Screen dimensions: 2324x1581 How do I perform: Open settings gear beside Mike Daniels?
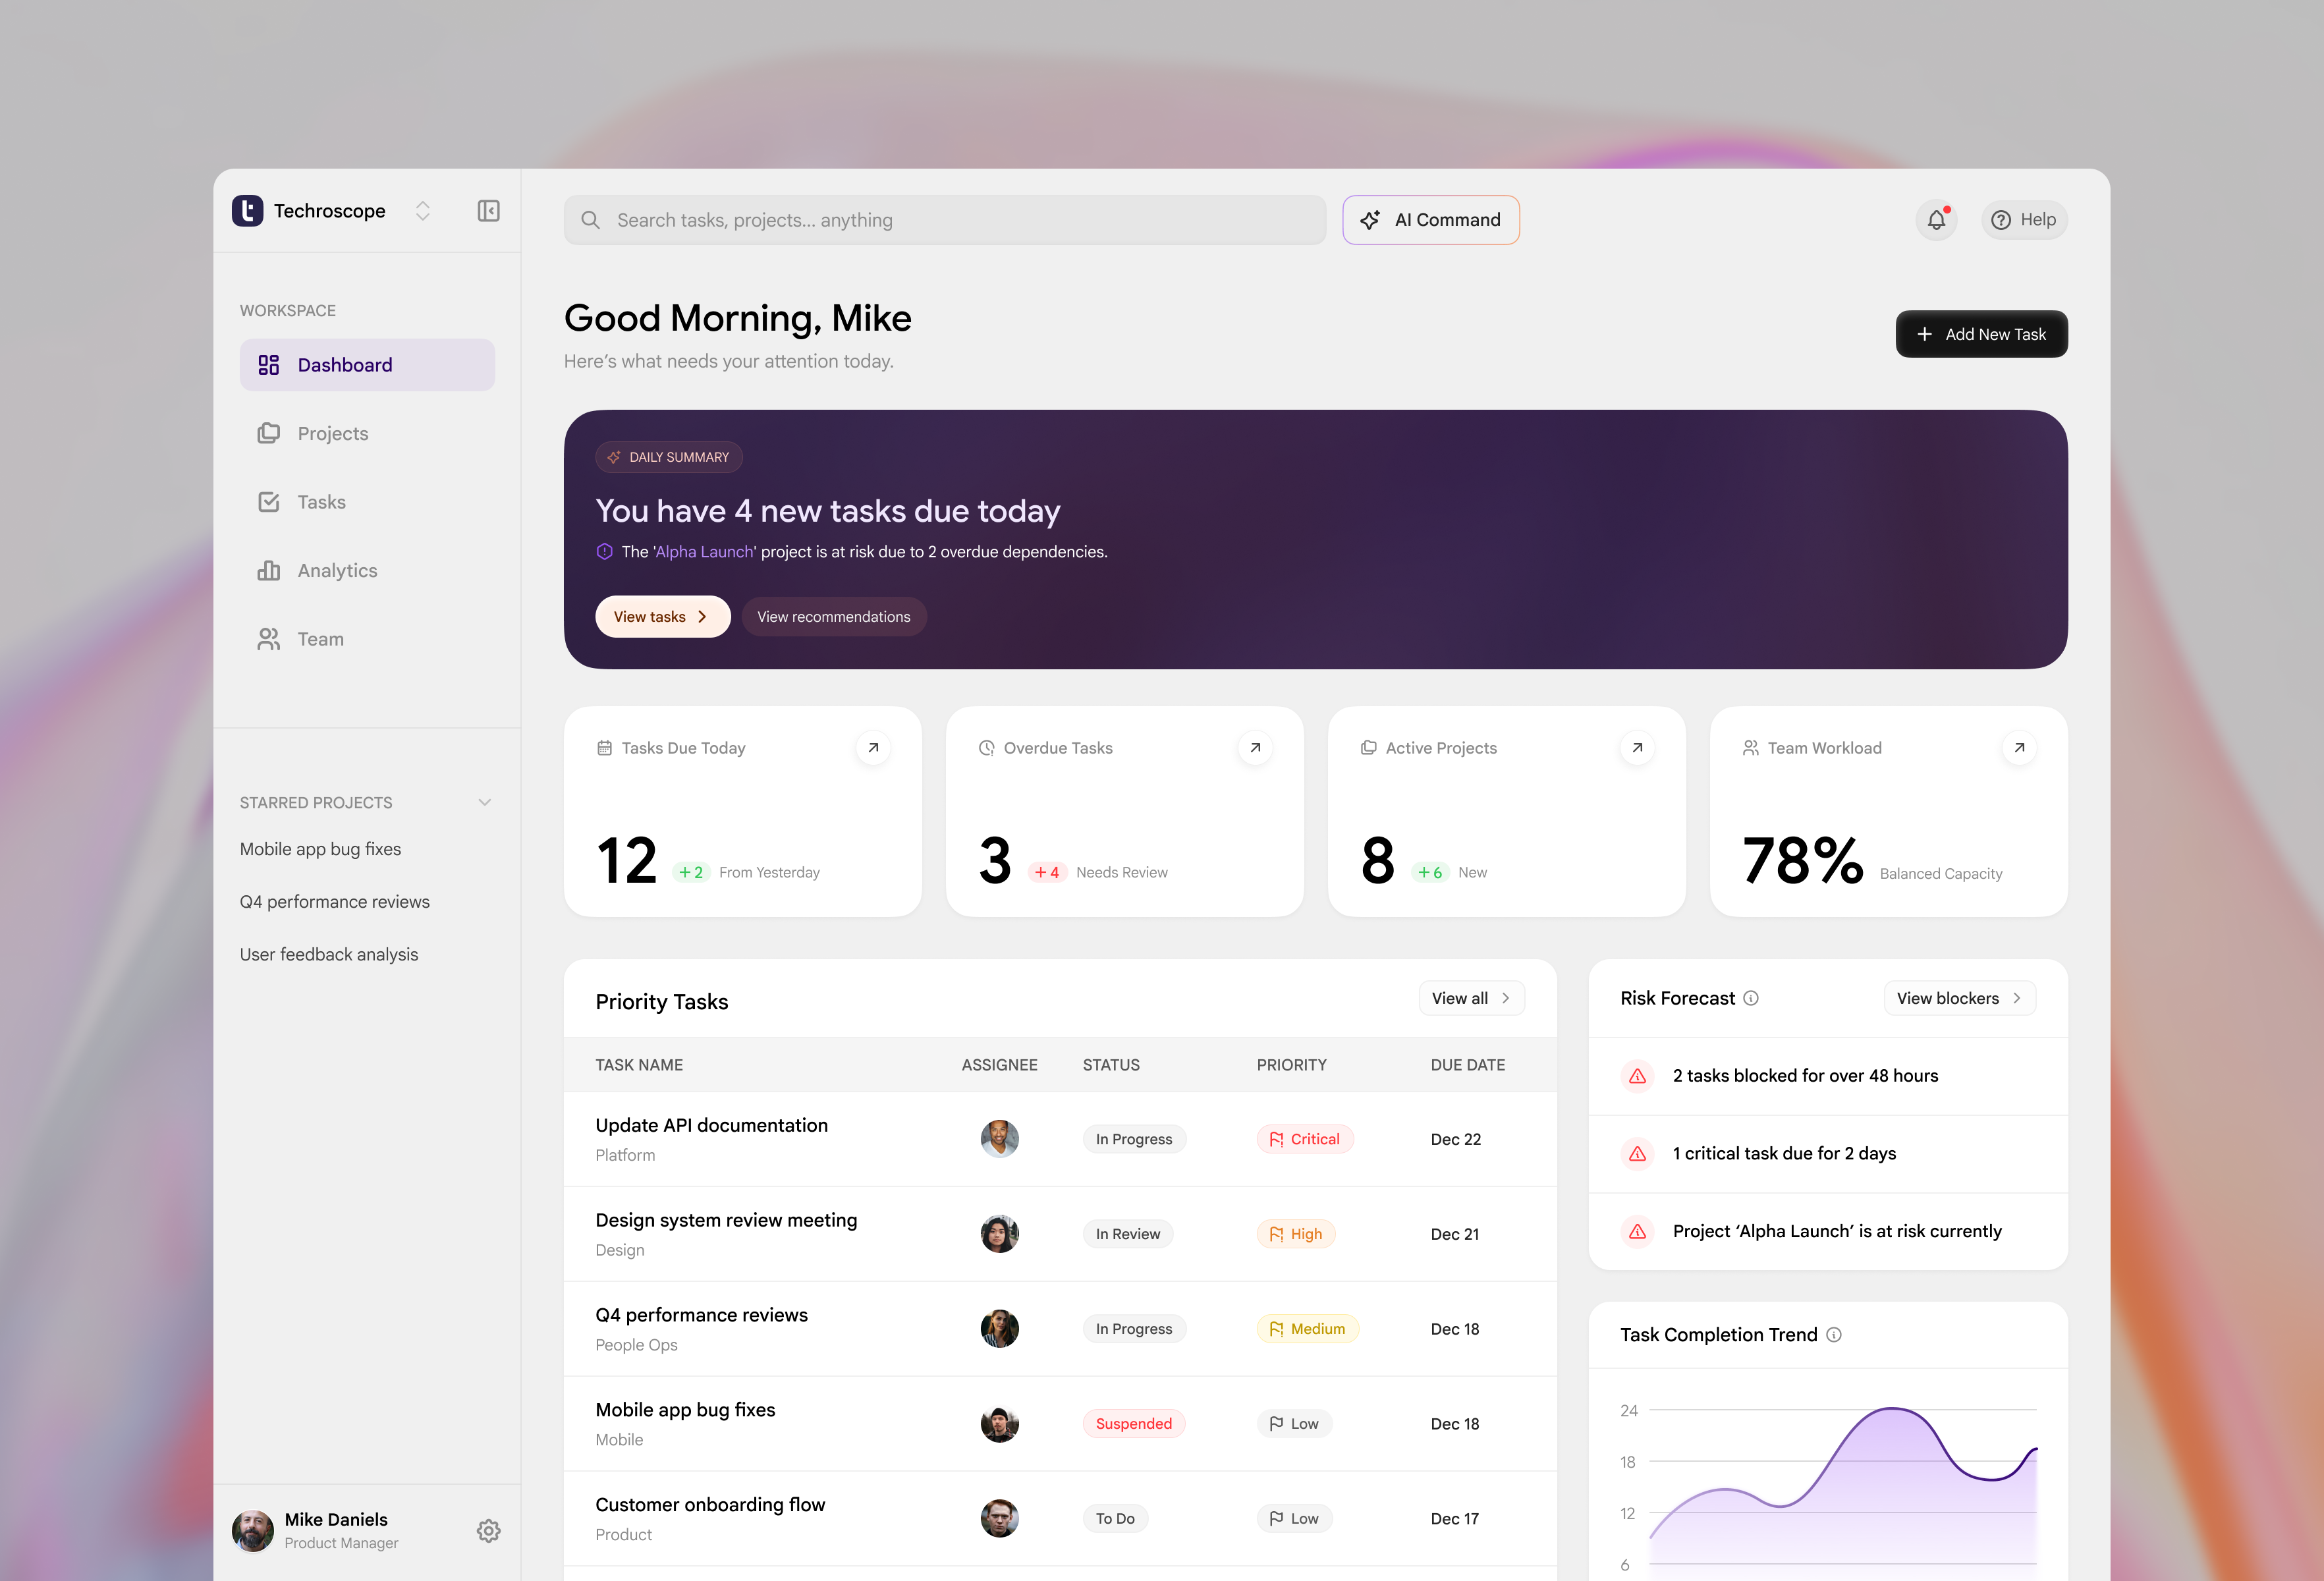488,1530
